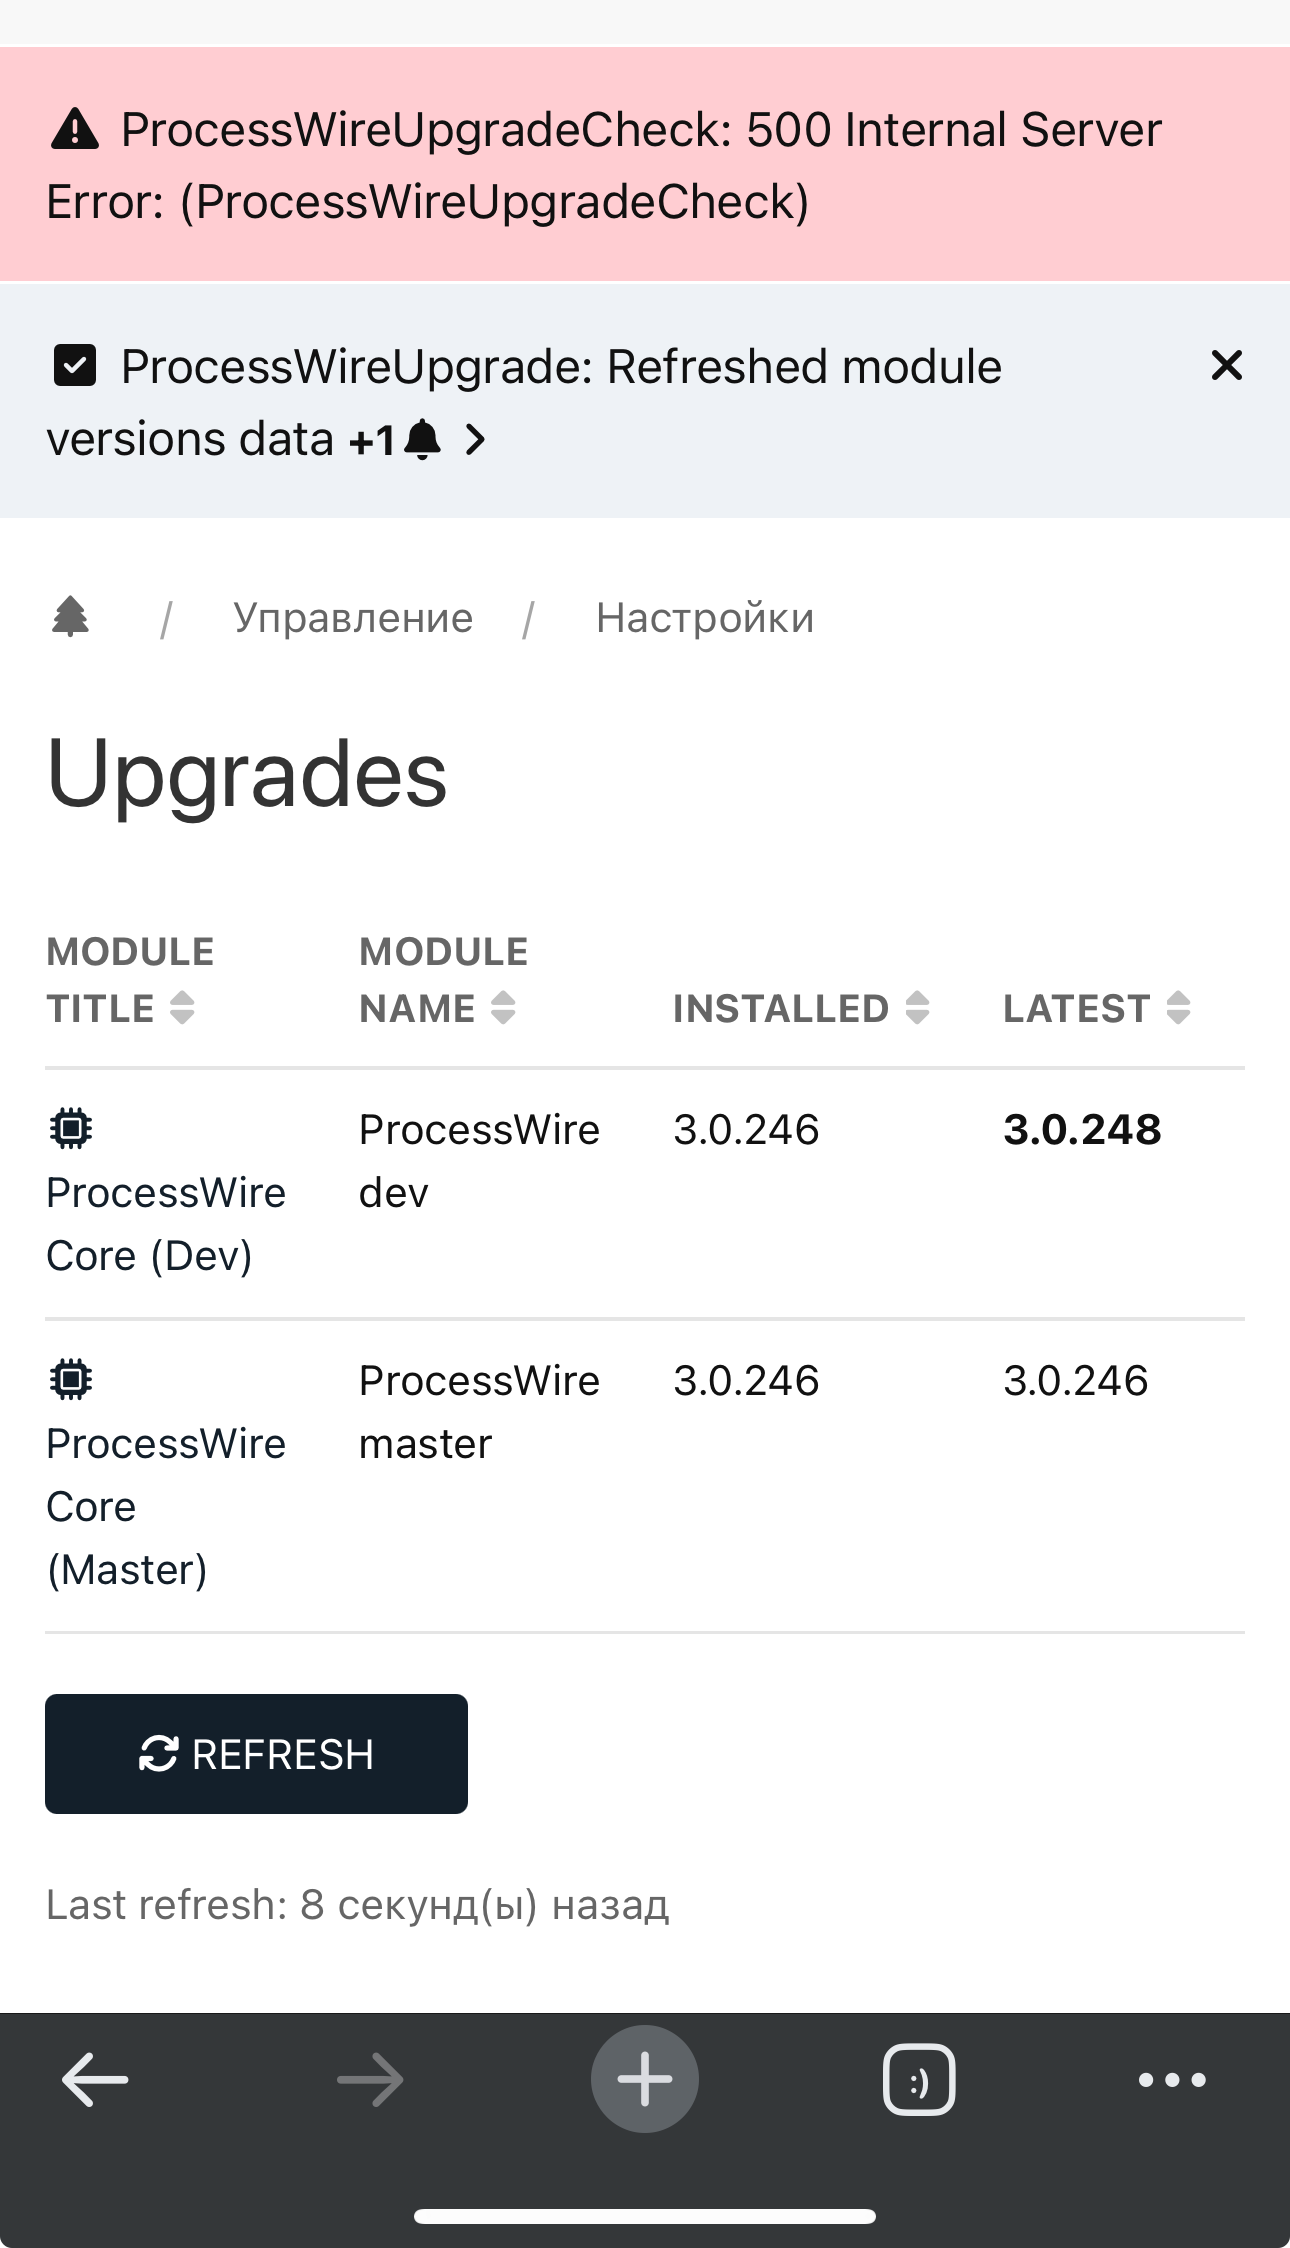The image size is (1290, 2248).
Task: Tap the browser forward arrow
Action: 370,2080
